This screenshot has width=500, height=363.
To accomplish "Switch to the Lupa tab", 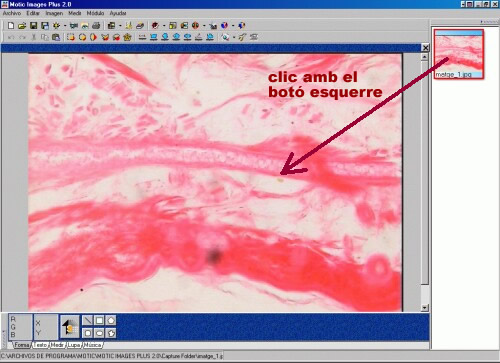I will pyautogui.click(x=74, y=345).
